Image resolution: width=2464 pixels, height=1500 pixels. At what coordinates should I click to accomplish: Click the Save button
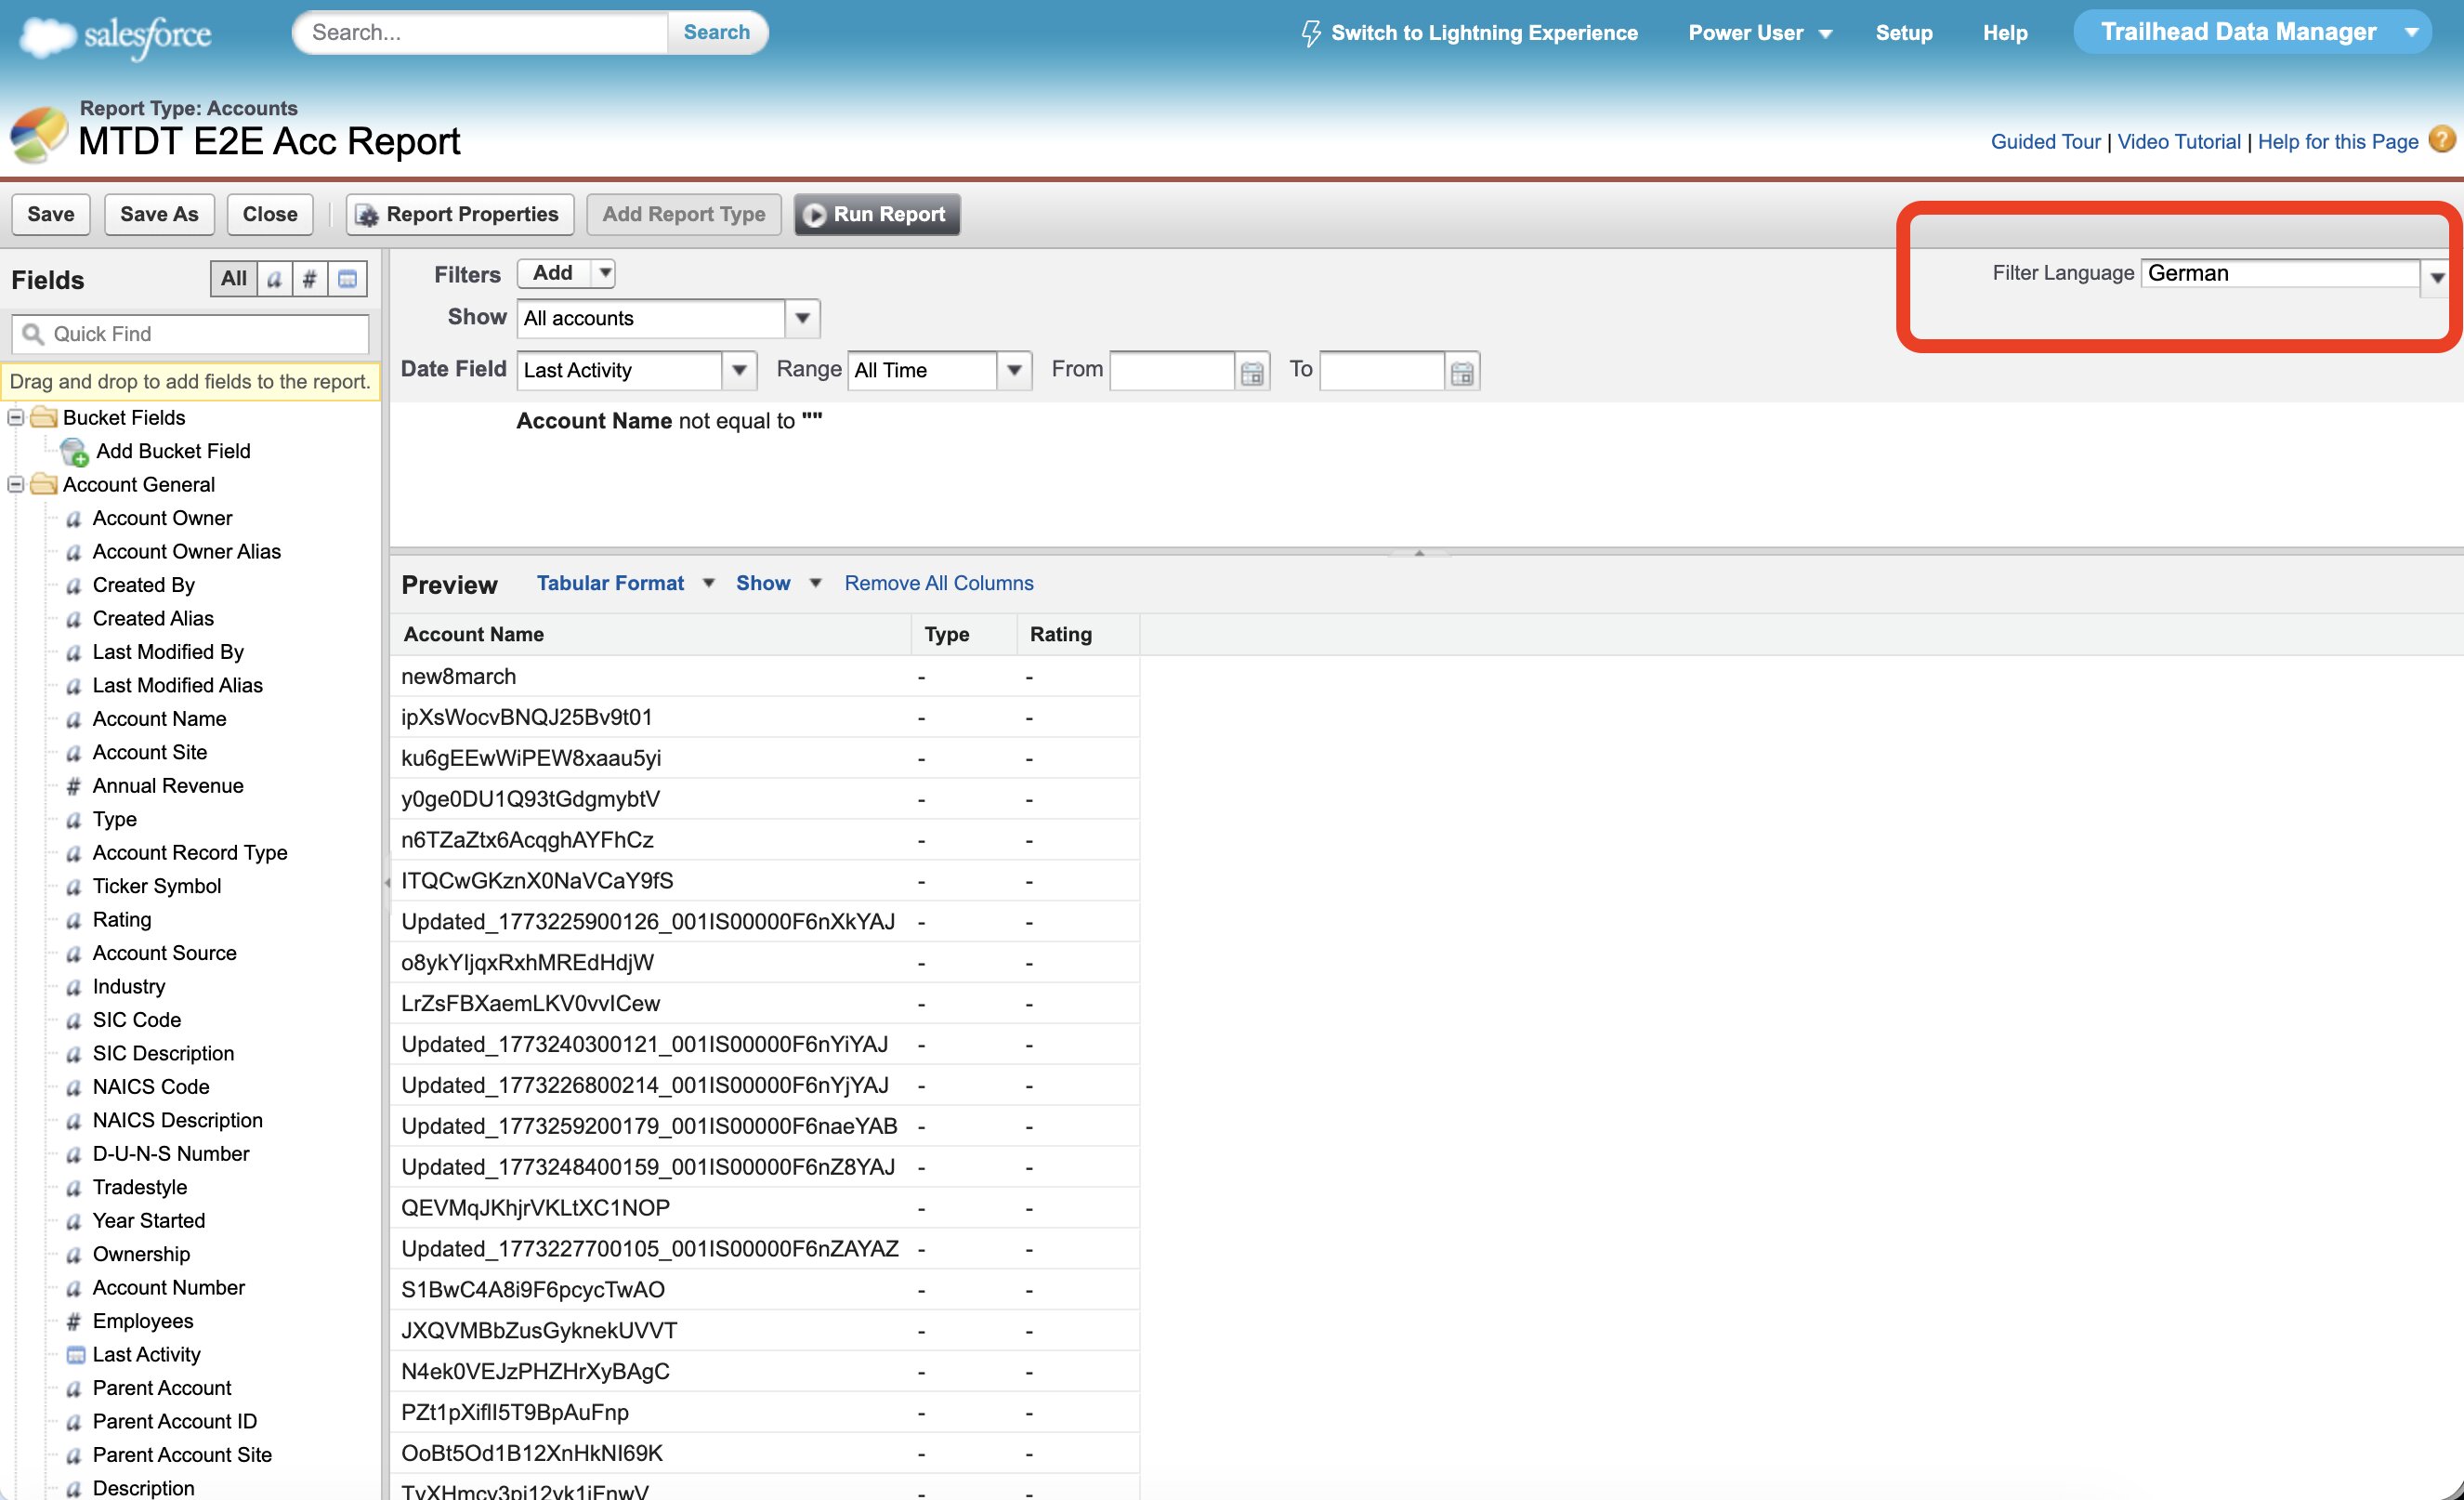click(x=51, y=215)
